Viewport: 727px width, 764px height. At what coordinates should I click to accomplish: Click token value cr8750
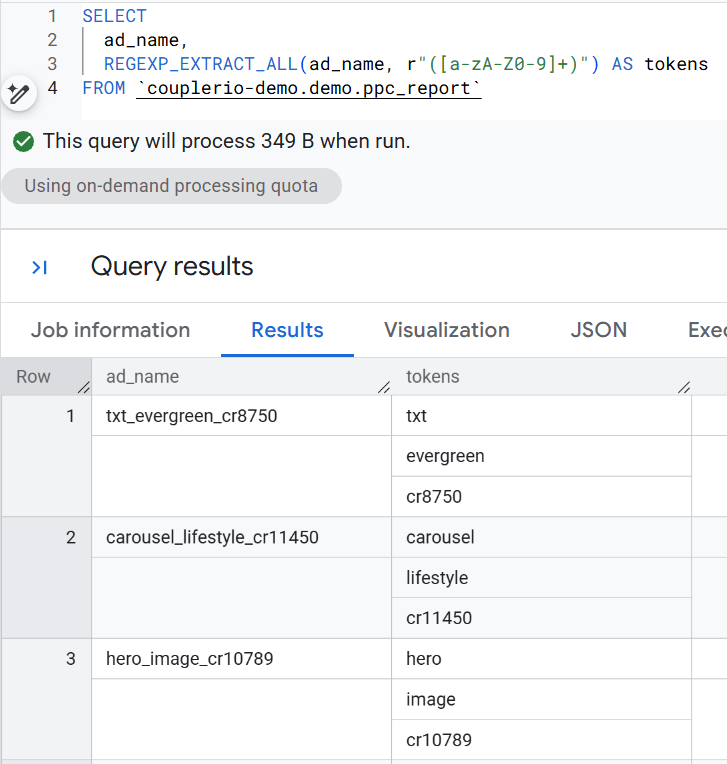coord(541,497)
